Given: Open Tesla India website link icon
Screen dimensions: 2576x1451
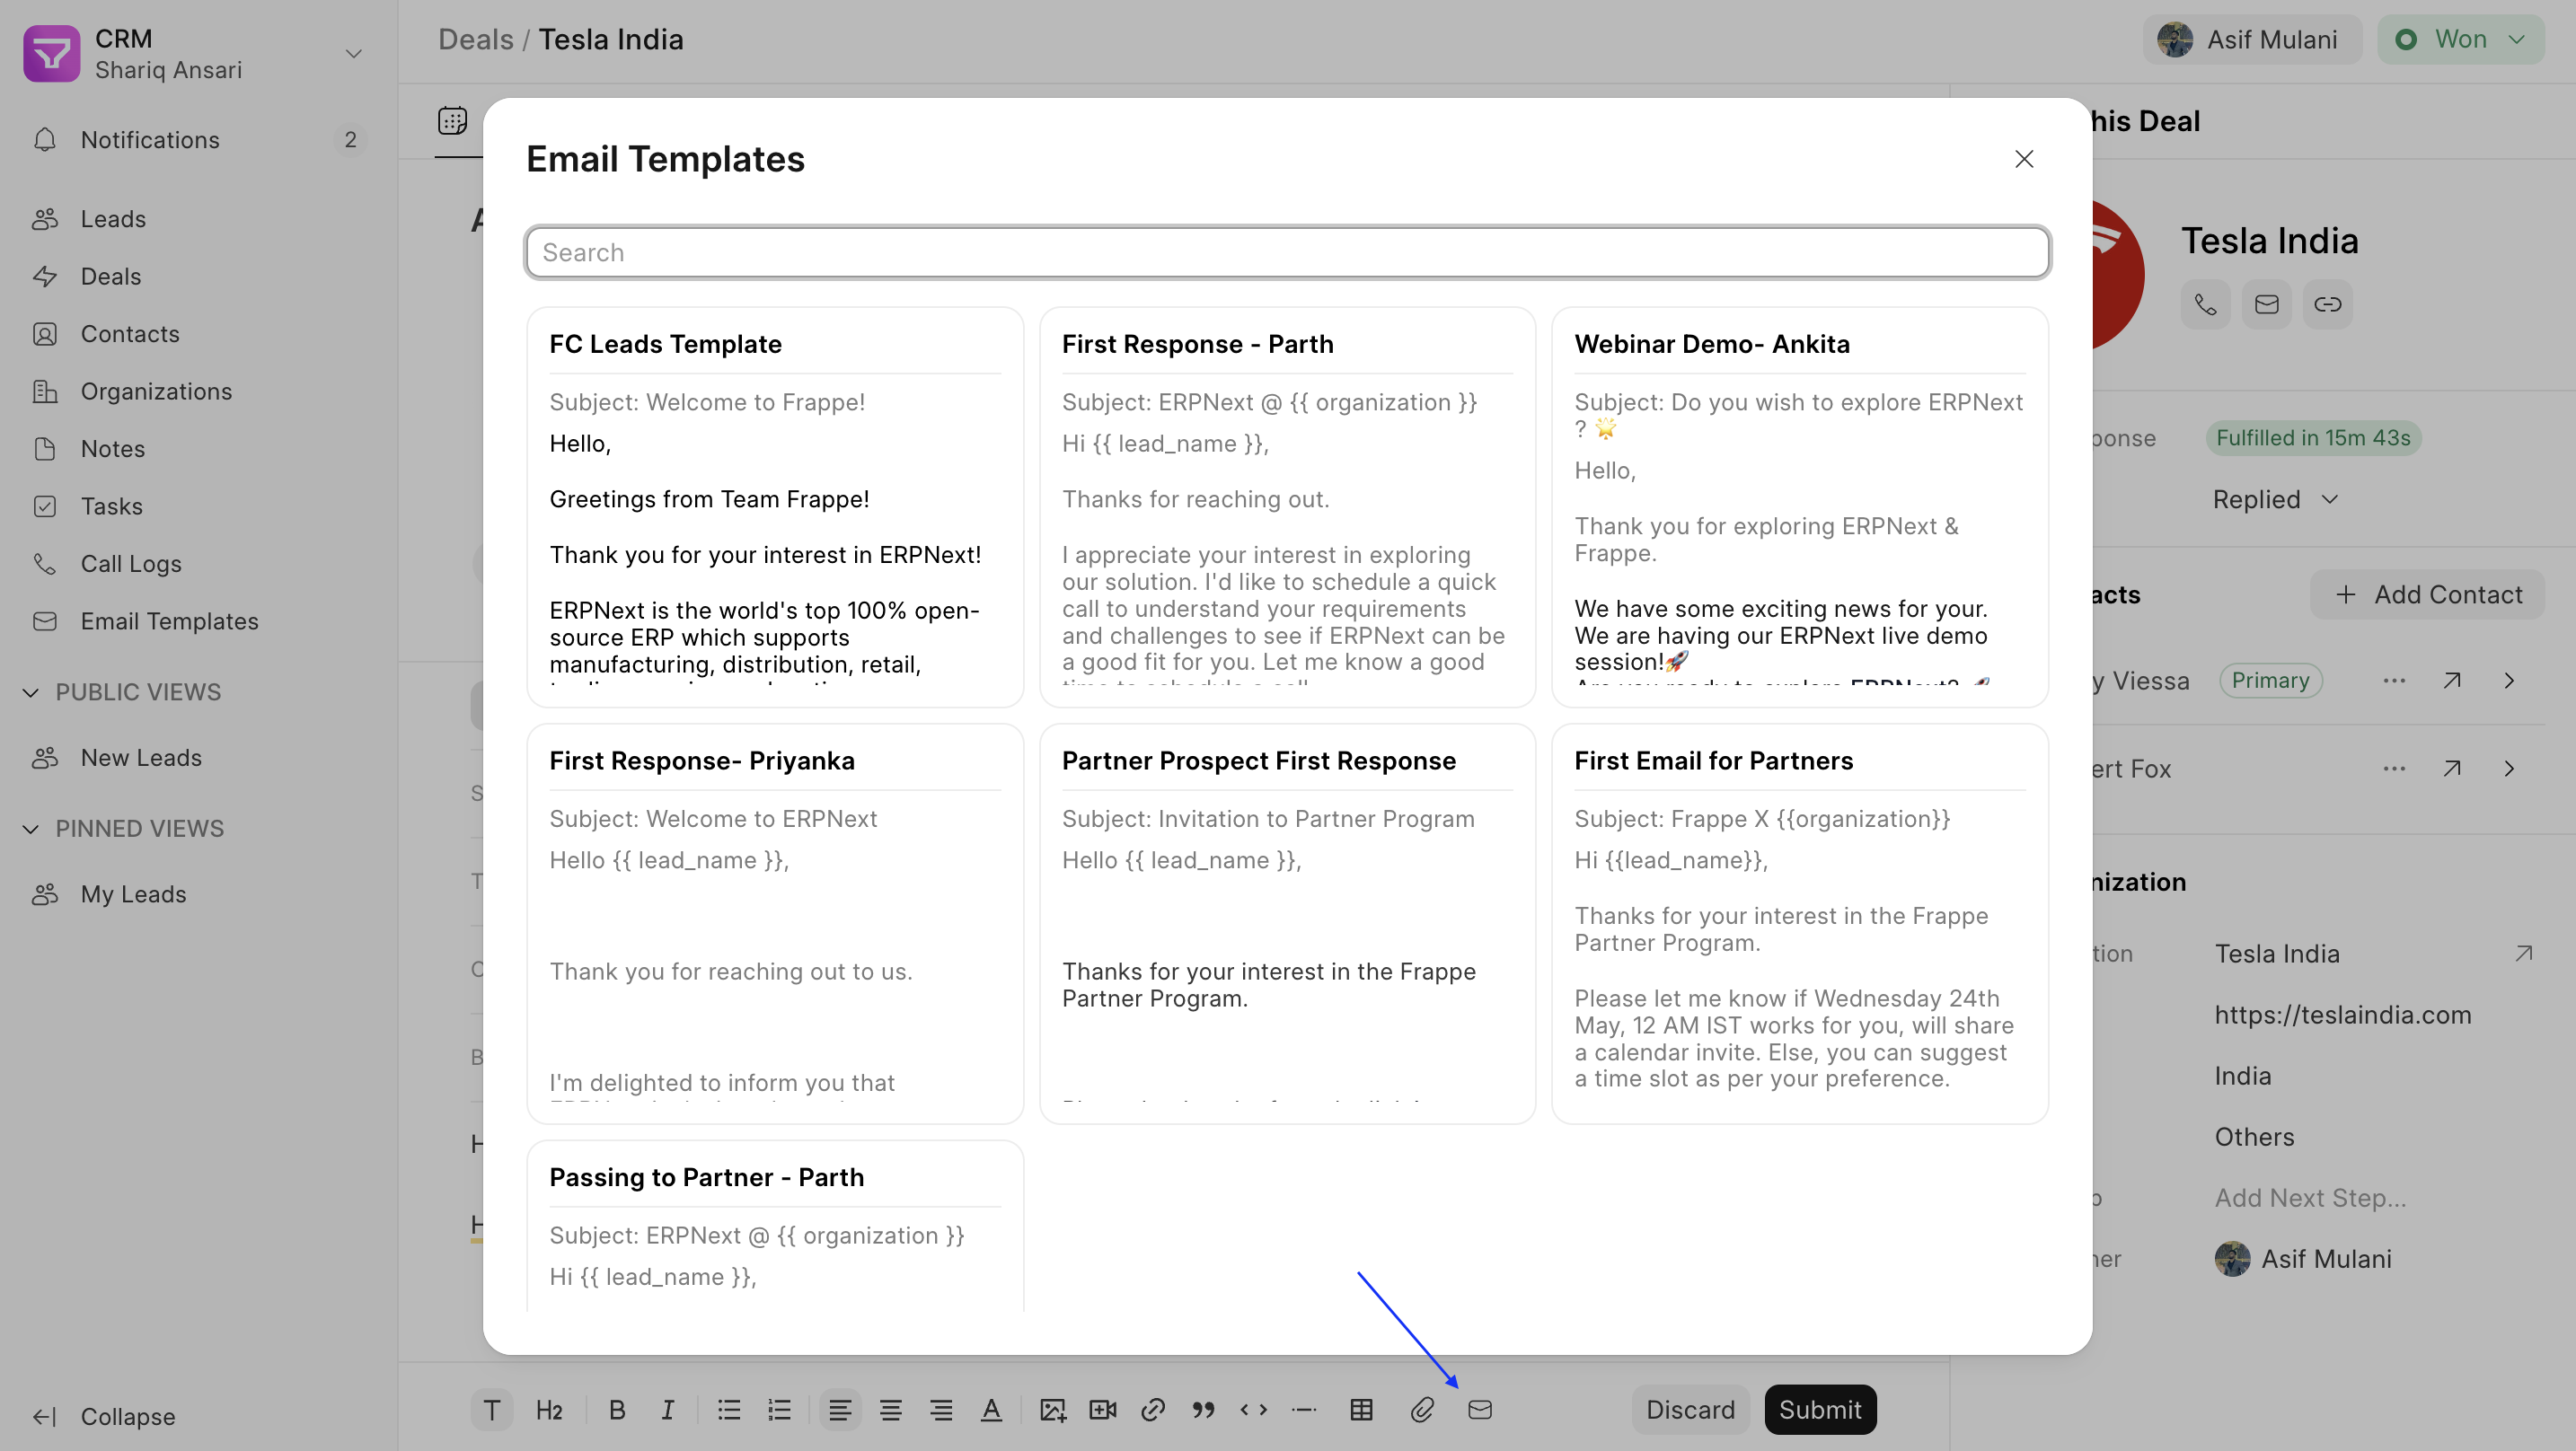Looking at the screenshot, I should (x=2328, y=305).
